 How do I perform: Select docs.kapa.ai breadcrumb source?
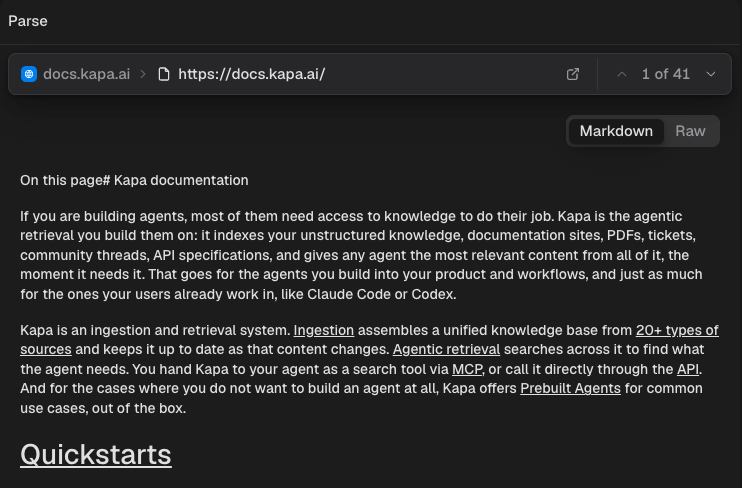[x=86, y=74]
